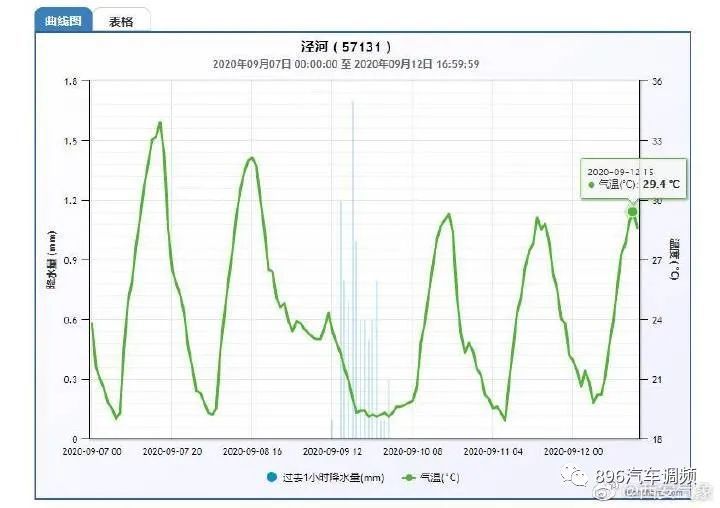
Task: Click x-axis label 2020-09-09 12
Action: pos(332,452)
